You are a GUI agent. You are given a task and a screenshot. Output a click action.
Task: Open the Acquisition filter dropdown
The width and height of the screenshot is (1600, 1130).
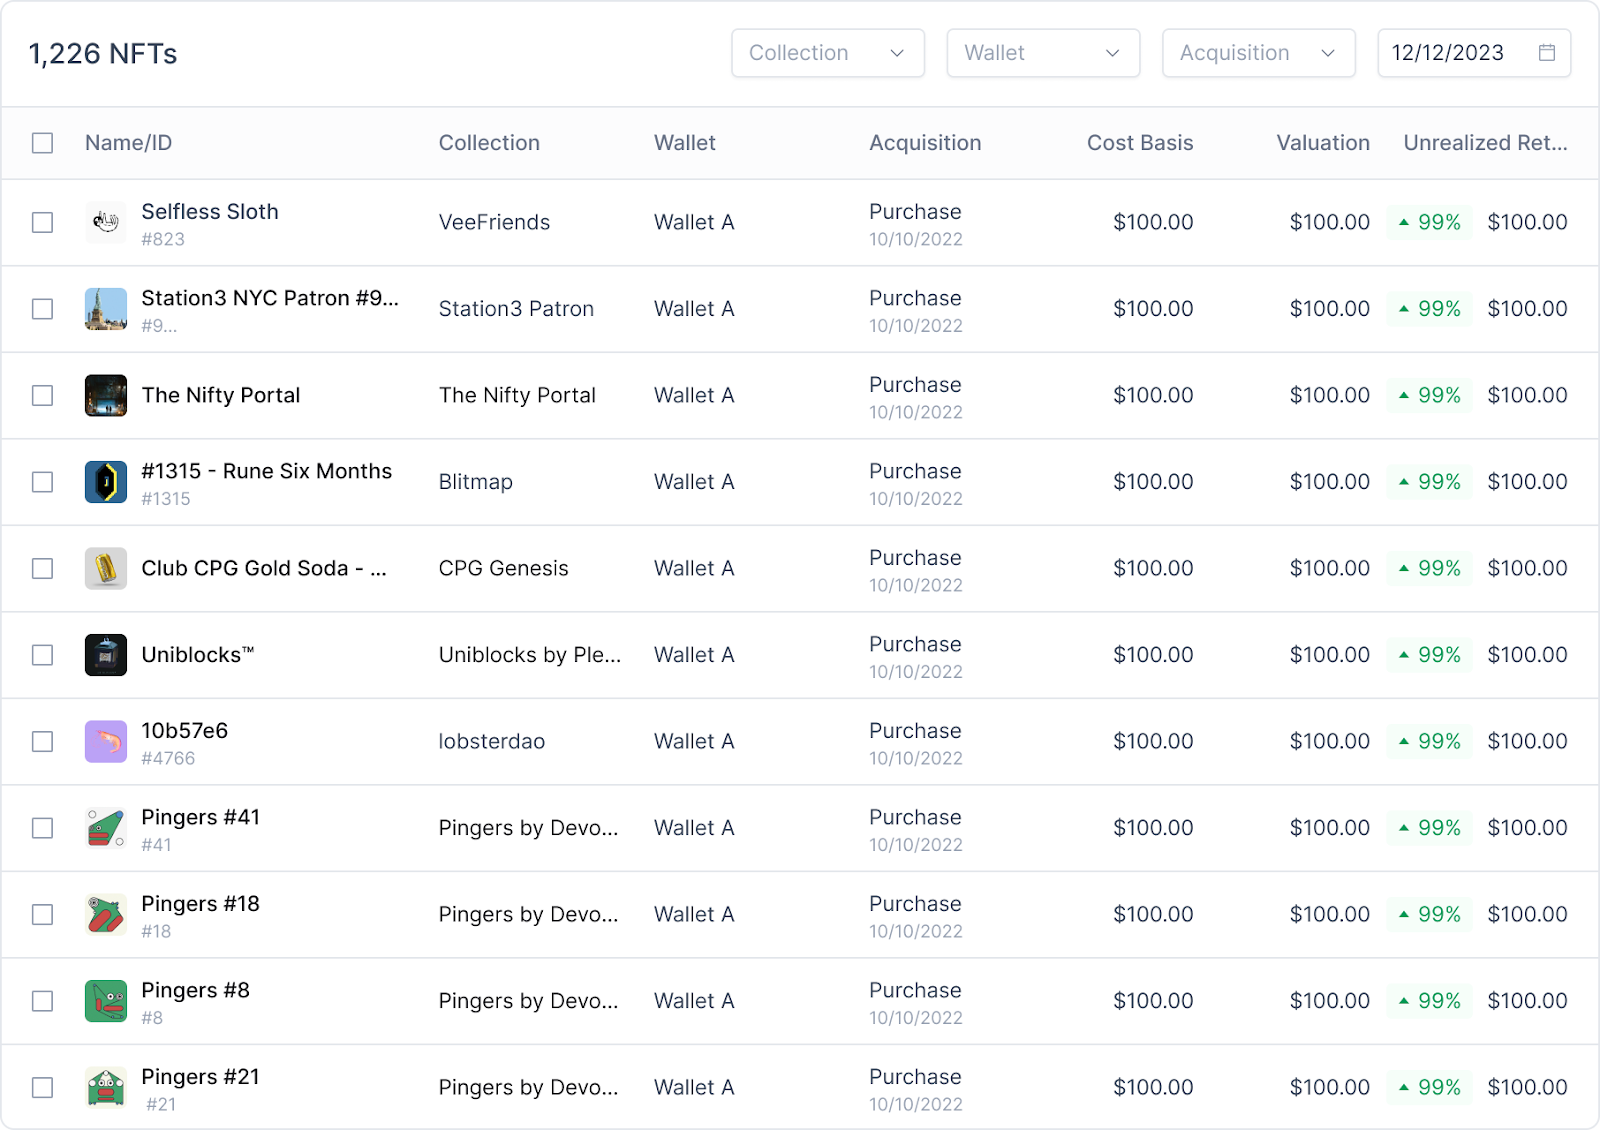point(1257,53)
